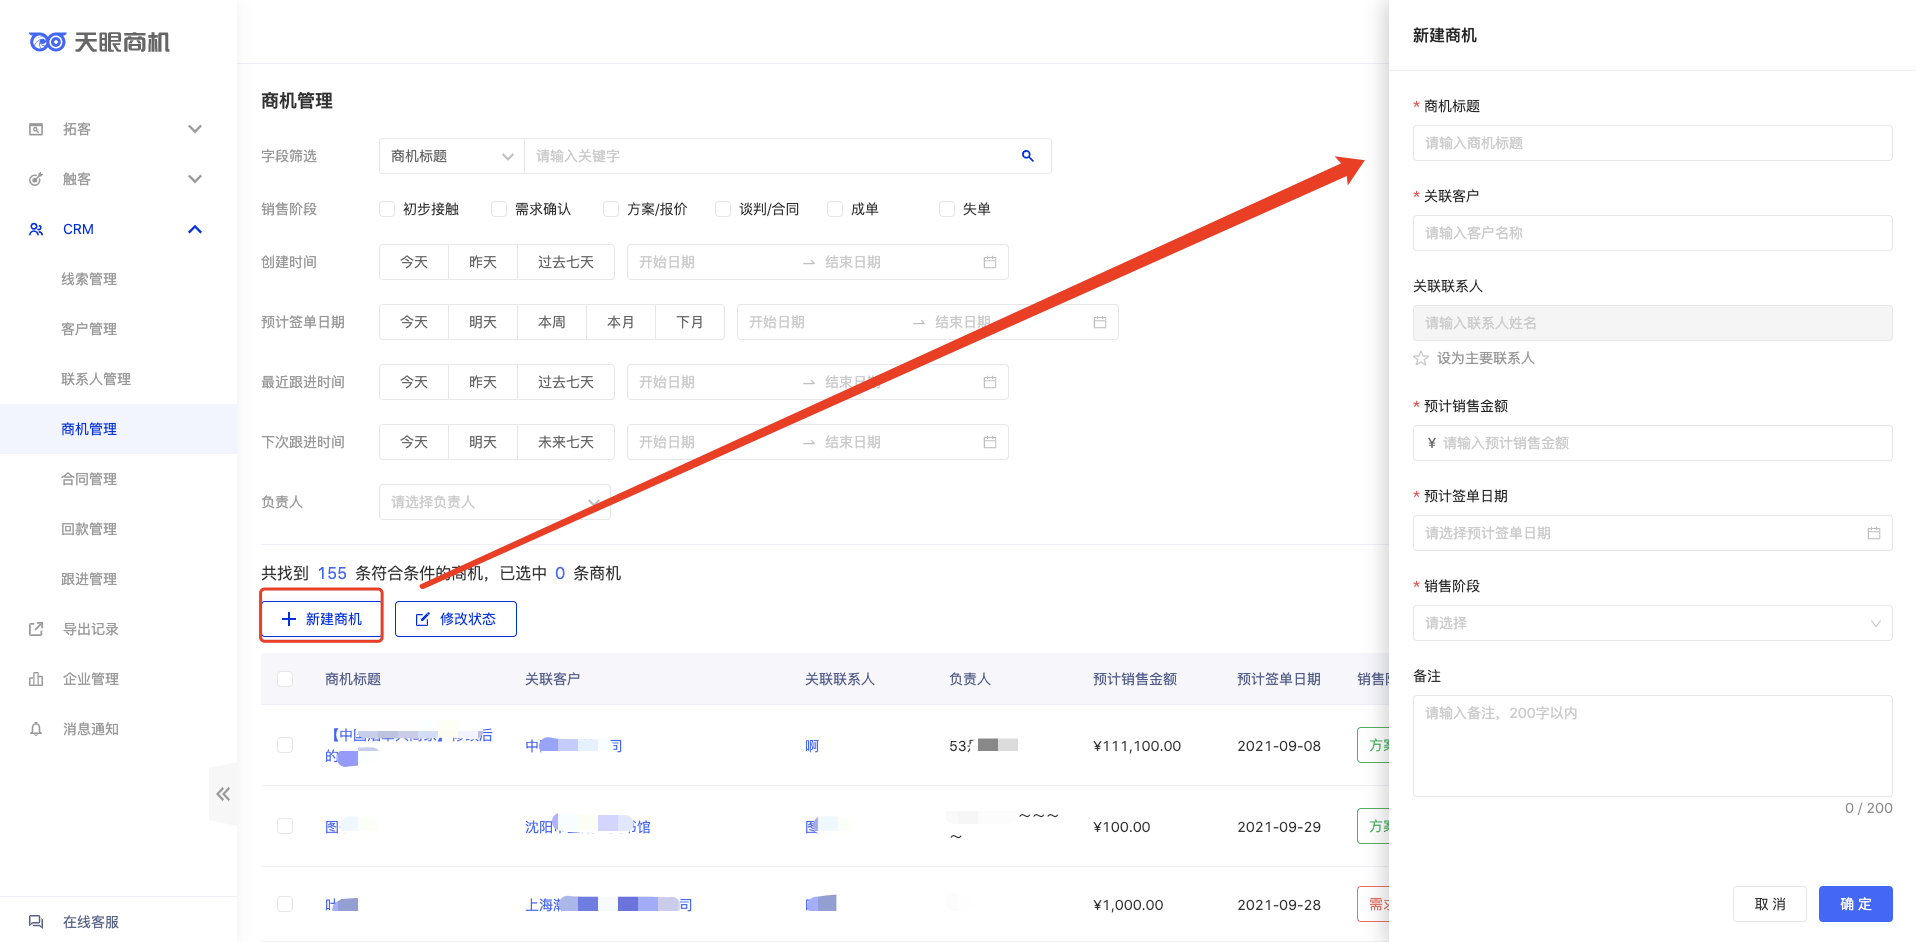This screenshot has width=1916, height=942.
Task: Click the 上海 customer link in table
Action: click(x=608, y=904)
